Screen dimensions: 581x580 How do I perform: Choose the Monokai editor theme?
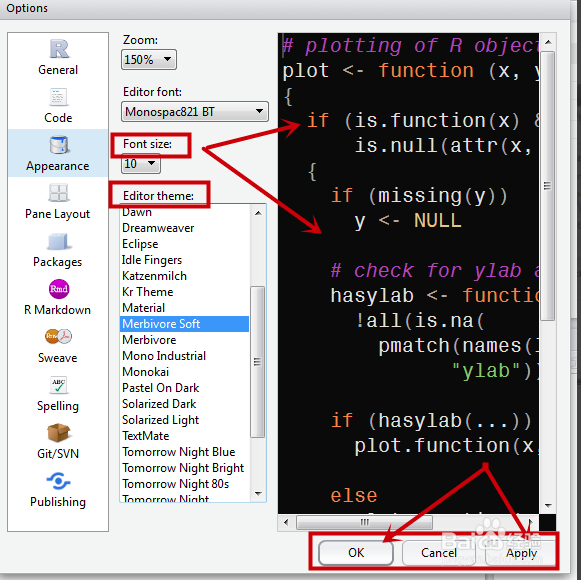pos(146,372)
